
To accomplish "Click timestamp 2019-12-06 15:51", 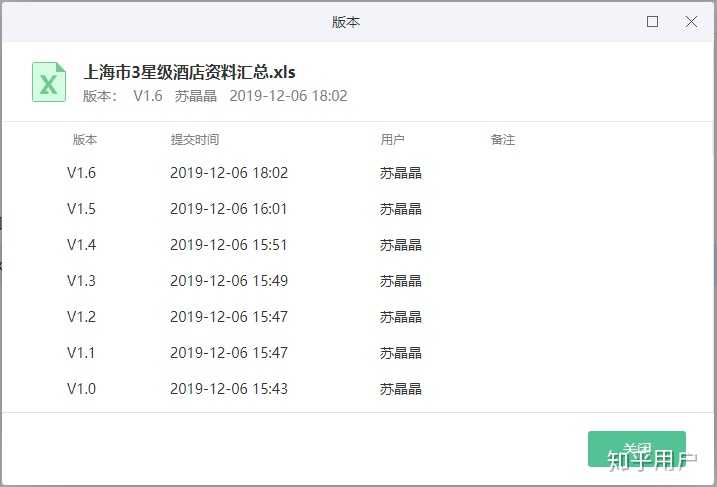I will [229, 245].
